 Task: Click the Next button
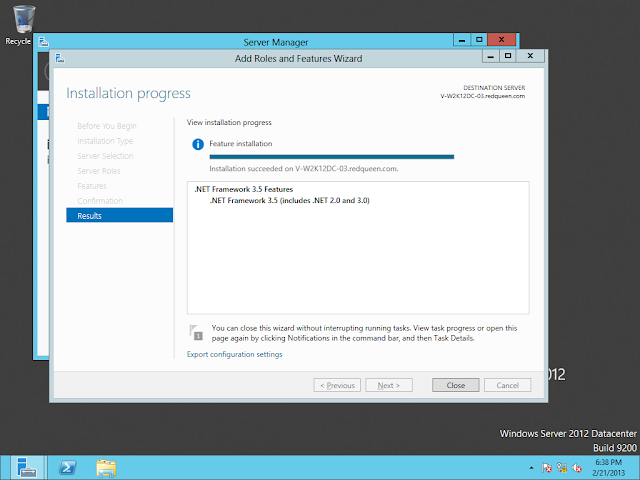coord(389,385)
